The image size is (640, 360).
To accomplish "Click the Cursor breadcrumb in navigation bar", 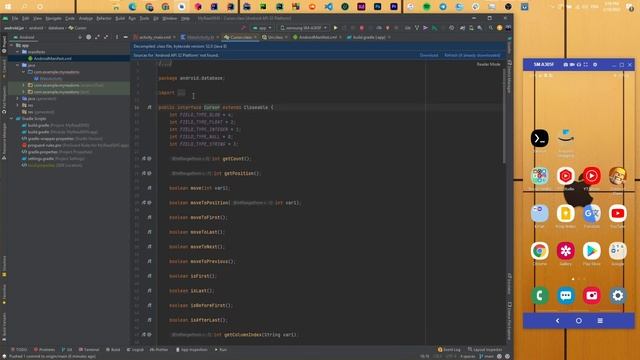I will [78, 28].
